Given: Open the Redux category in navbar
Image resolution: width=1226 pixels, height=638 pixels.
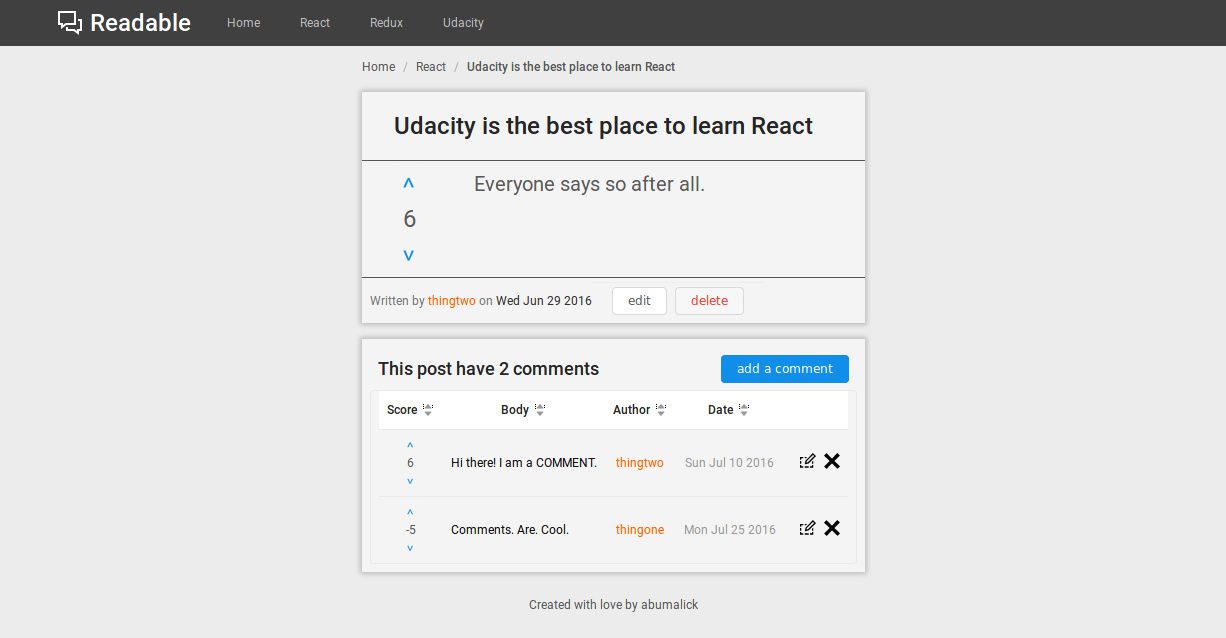Looking at the screenshot, I should [386, 23].
